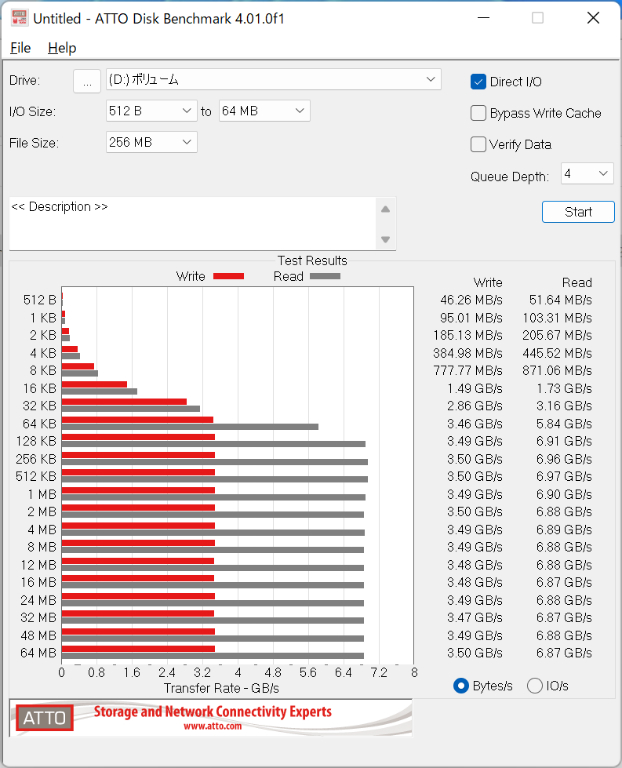Screen dimensions: 622x768
Task: Click the drive browse (...) button
Action: click(x=87, y=81)
